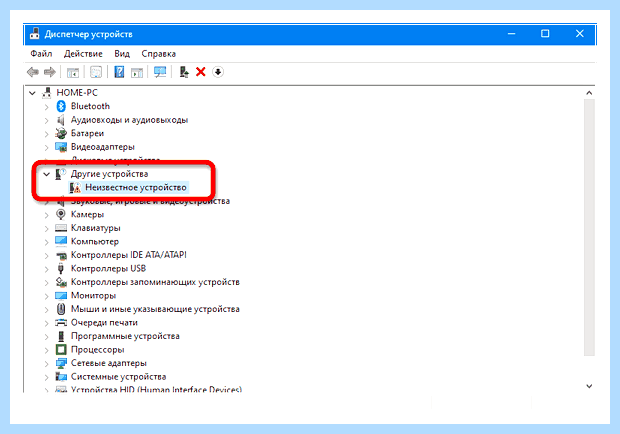Open the Справка menu
The height and width of the screenshot is (434, 620).
[x=159, y=54]
